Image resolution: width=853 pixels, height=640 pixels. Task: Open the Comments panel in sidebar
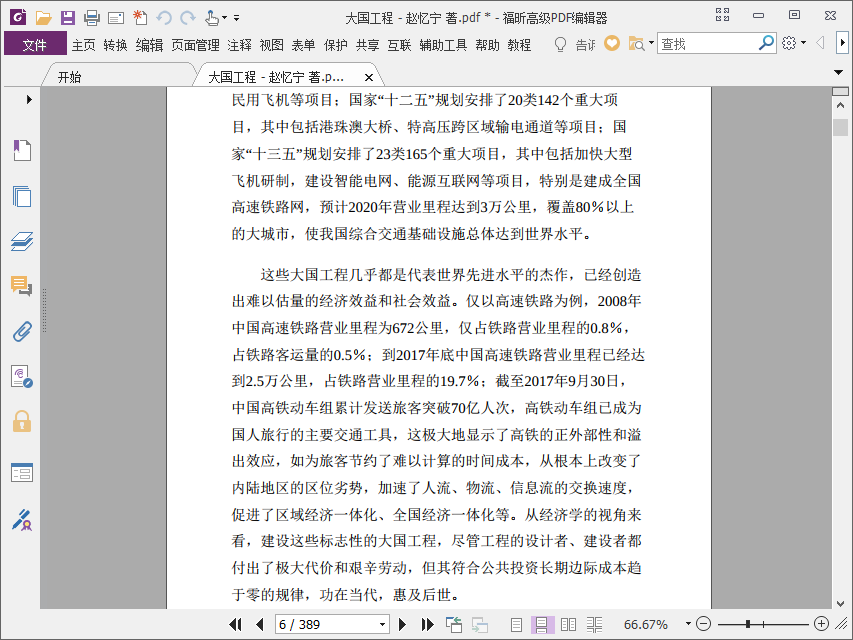[x=22, y=286]
